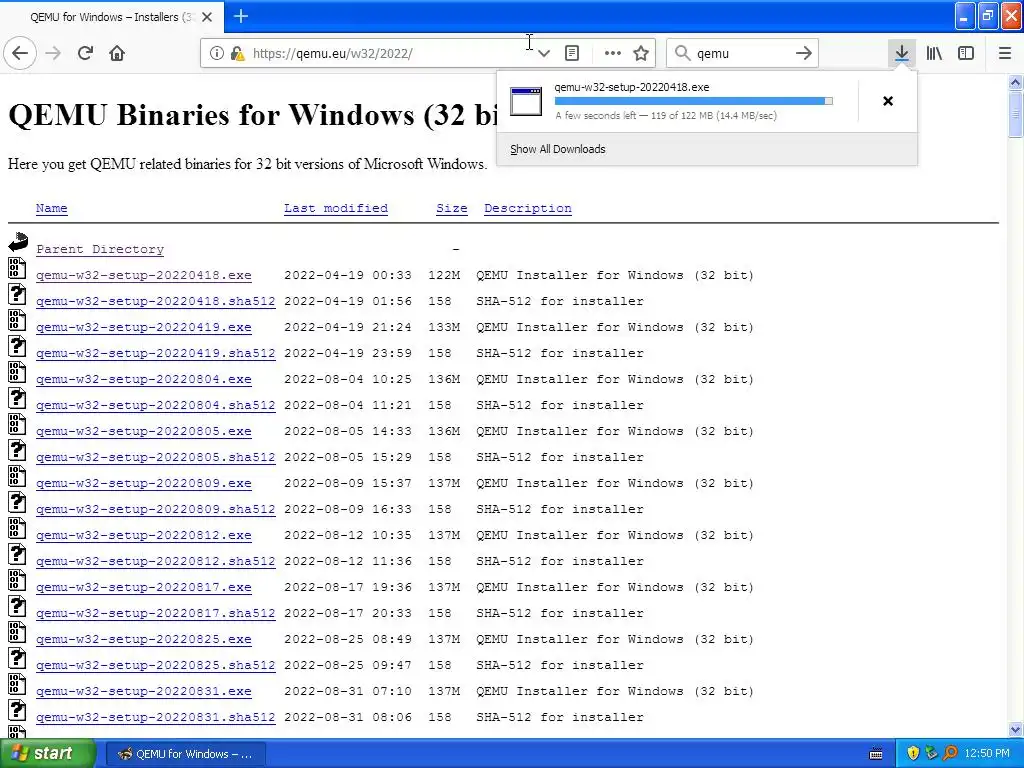Download qemu-w32-setup-20220805.exe

(x=144, y=432)
